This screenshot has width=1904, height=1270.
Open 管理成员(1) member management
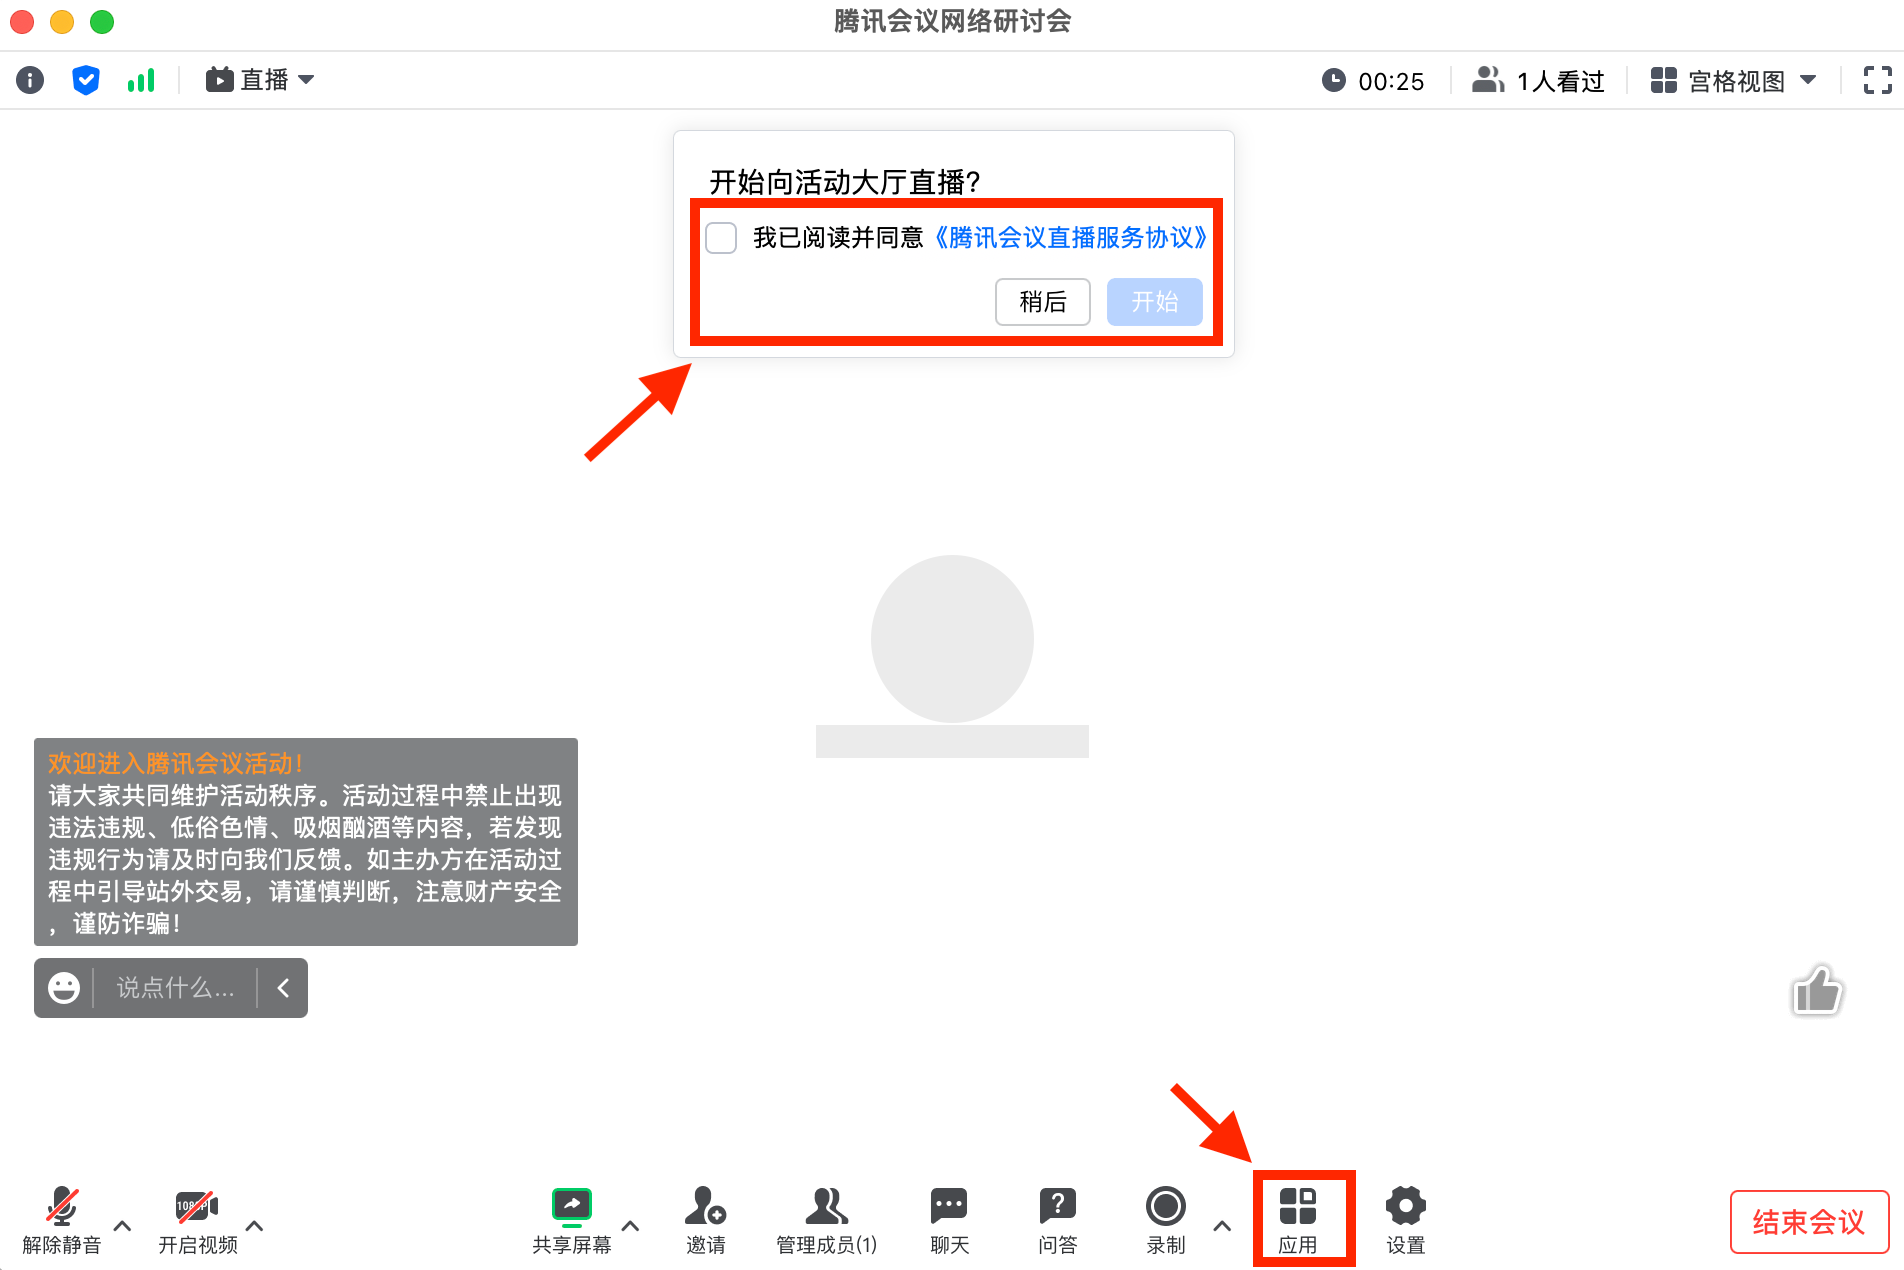click(x=827, y=1221)
